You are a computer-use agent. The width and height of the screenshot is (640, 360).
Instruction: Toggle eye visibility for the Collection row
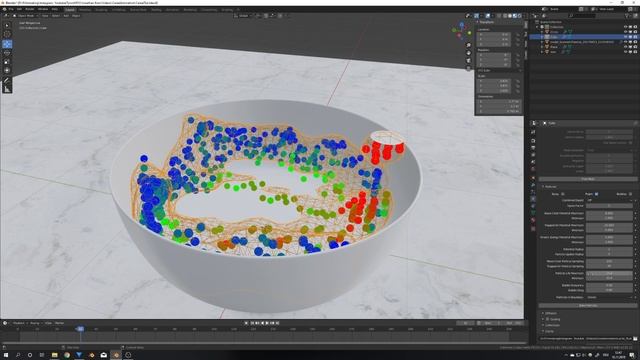tap(625, 27)
